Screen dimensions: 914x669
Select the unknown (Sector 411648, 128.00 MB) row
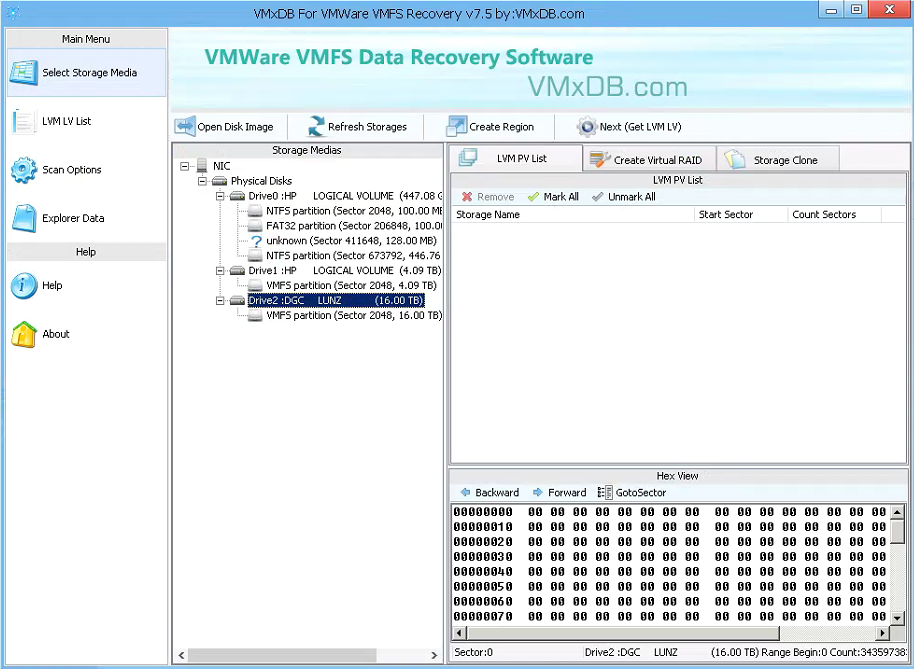tap(351, 241)
